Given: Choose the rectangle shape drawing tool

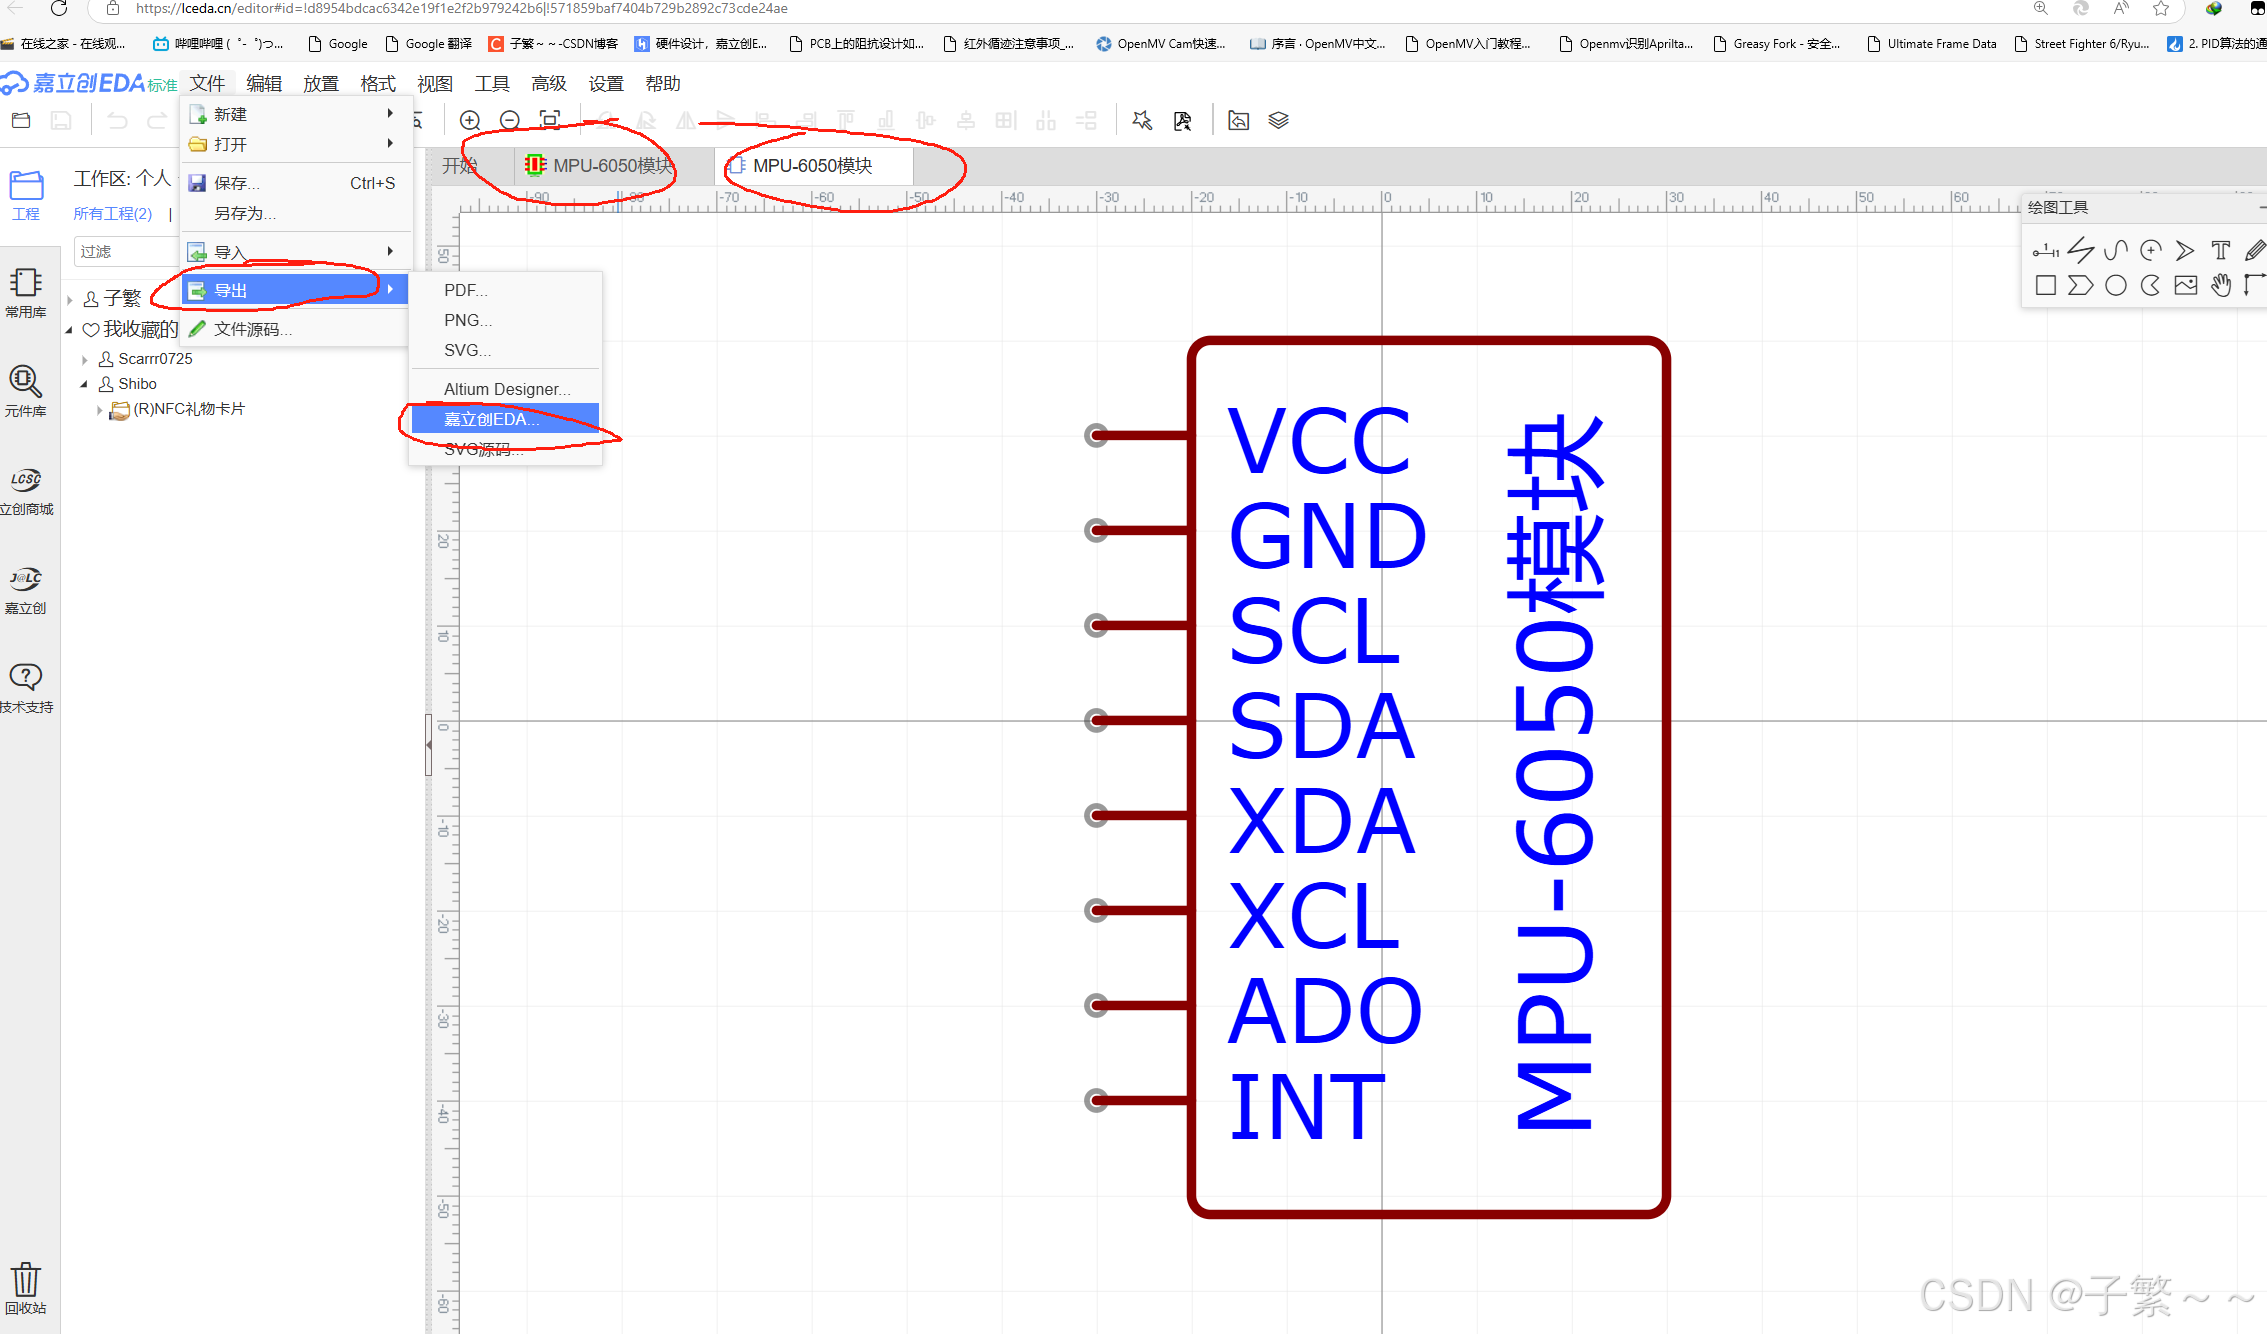Looking at the screenshot, I should [2045, 286].
